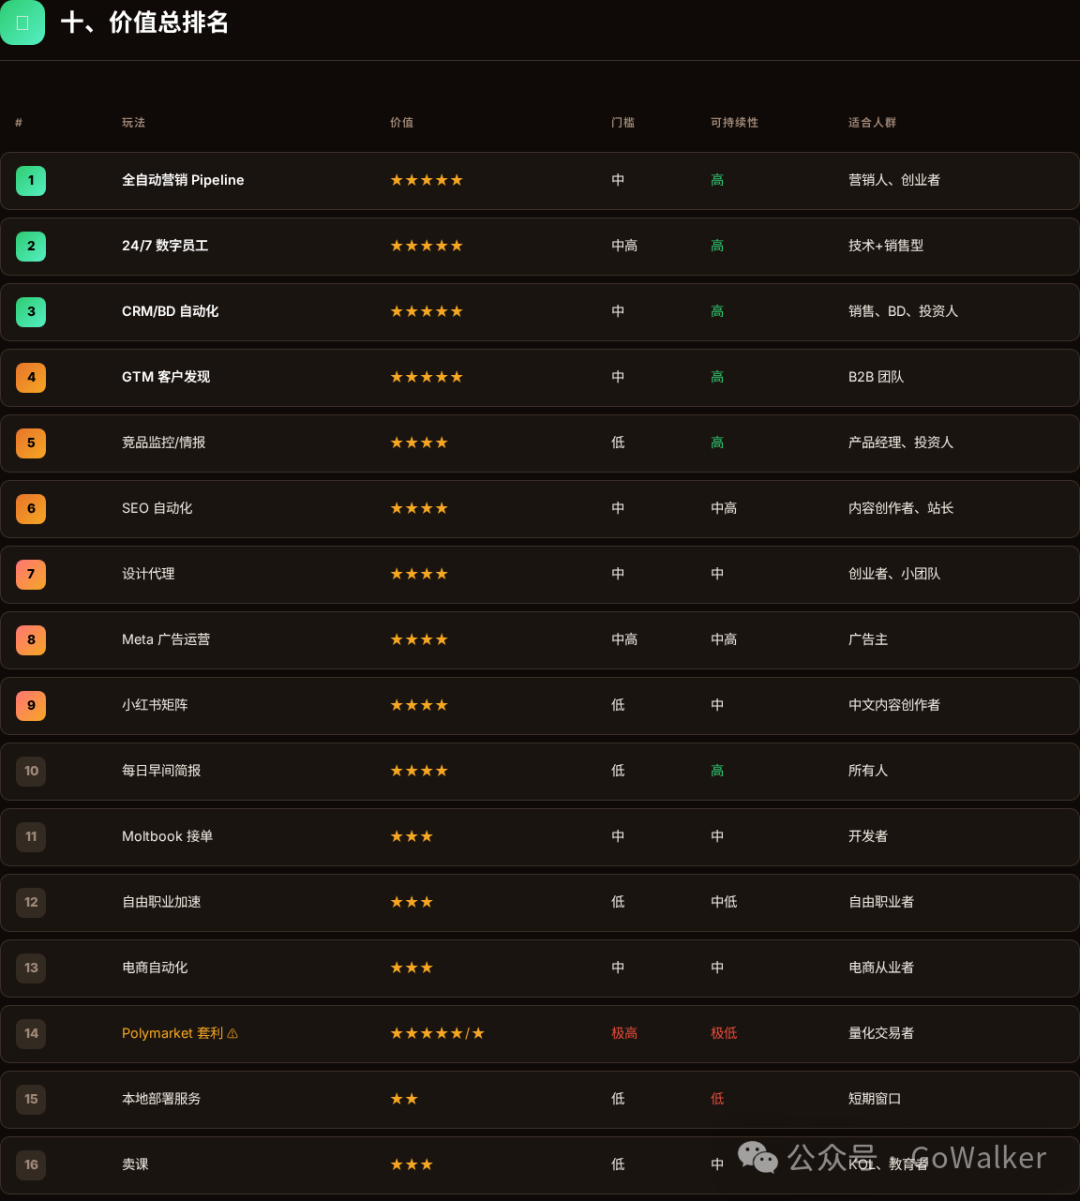Click the green rank 1 badge

click(31, 181)
